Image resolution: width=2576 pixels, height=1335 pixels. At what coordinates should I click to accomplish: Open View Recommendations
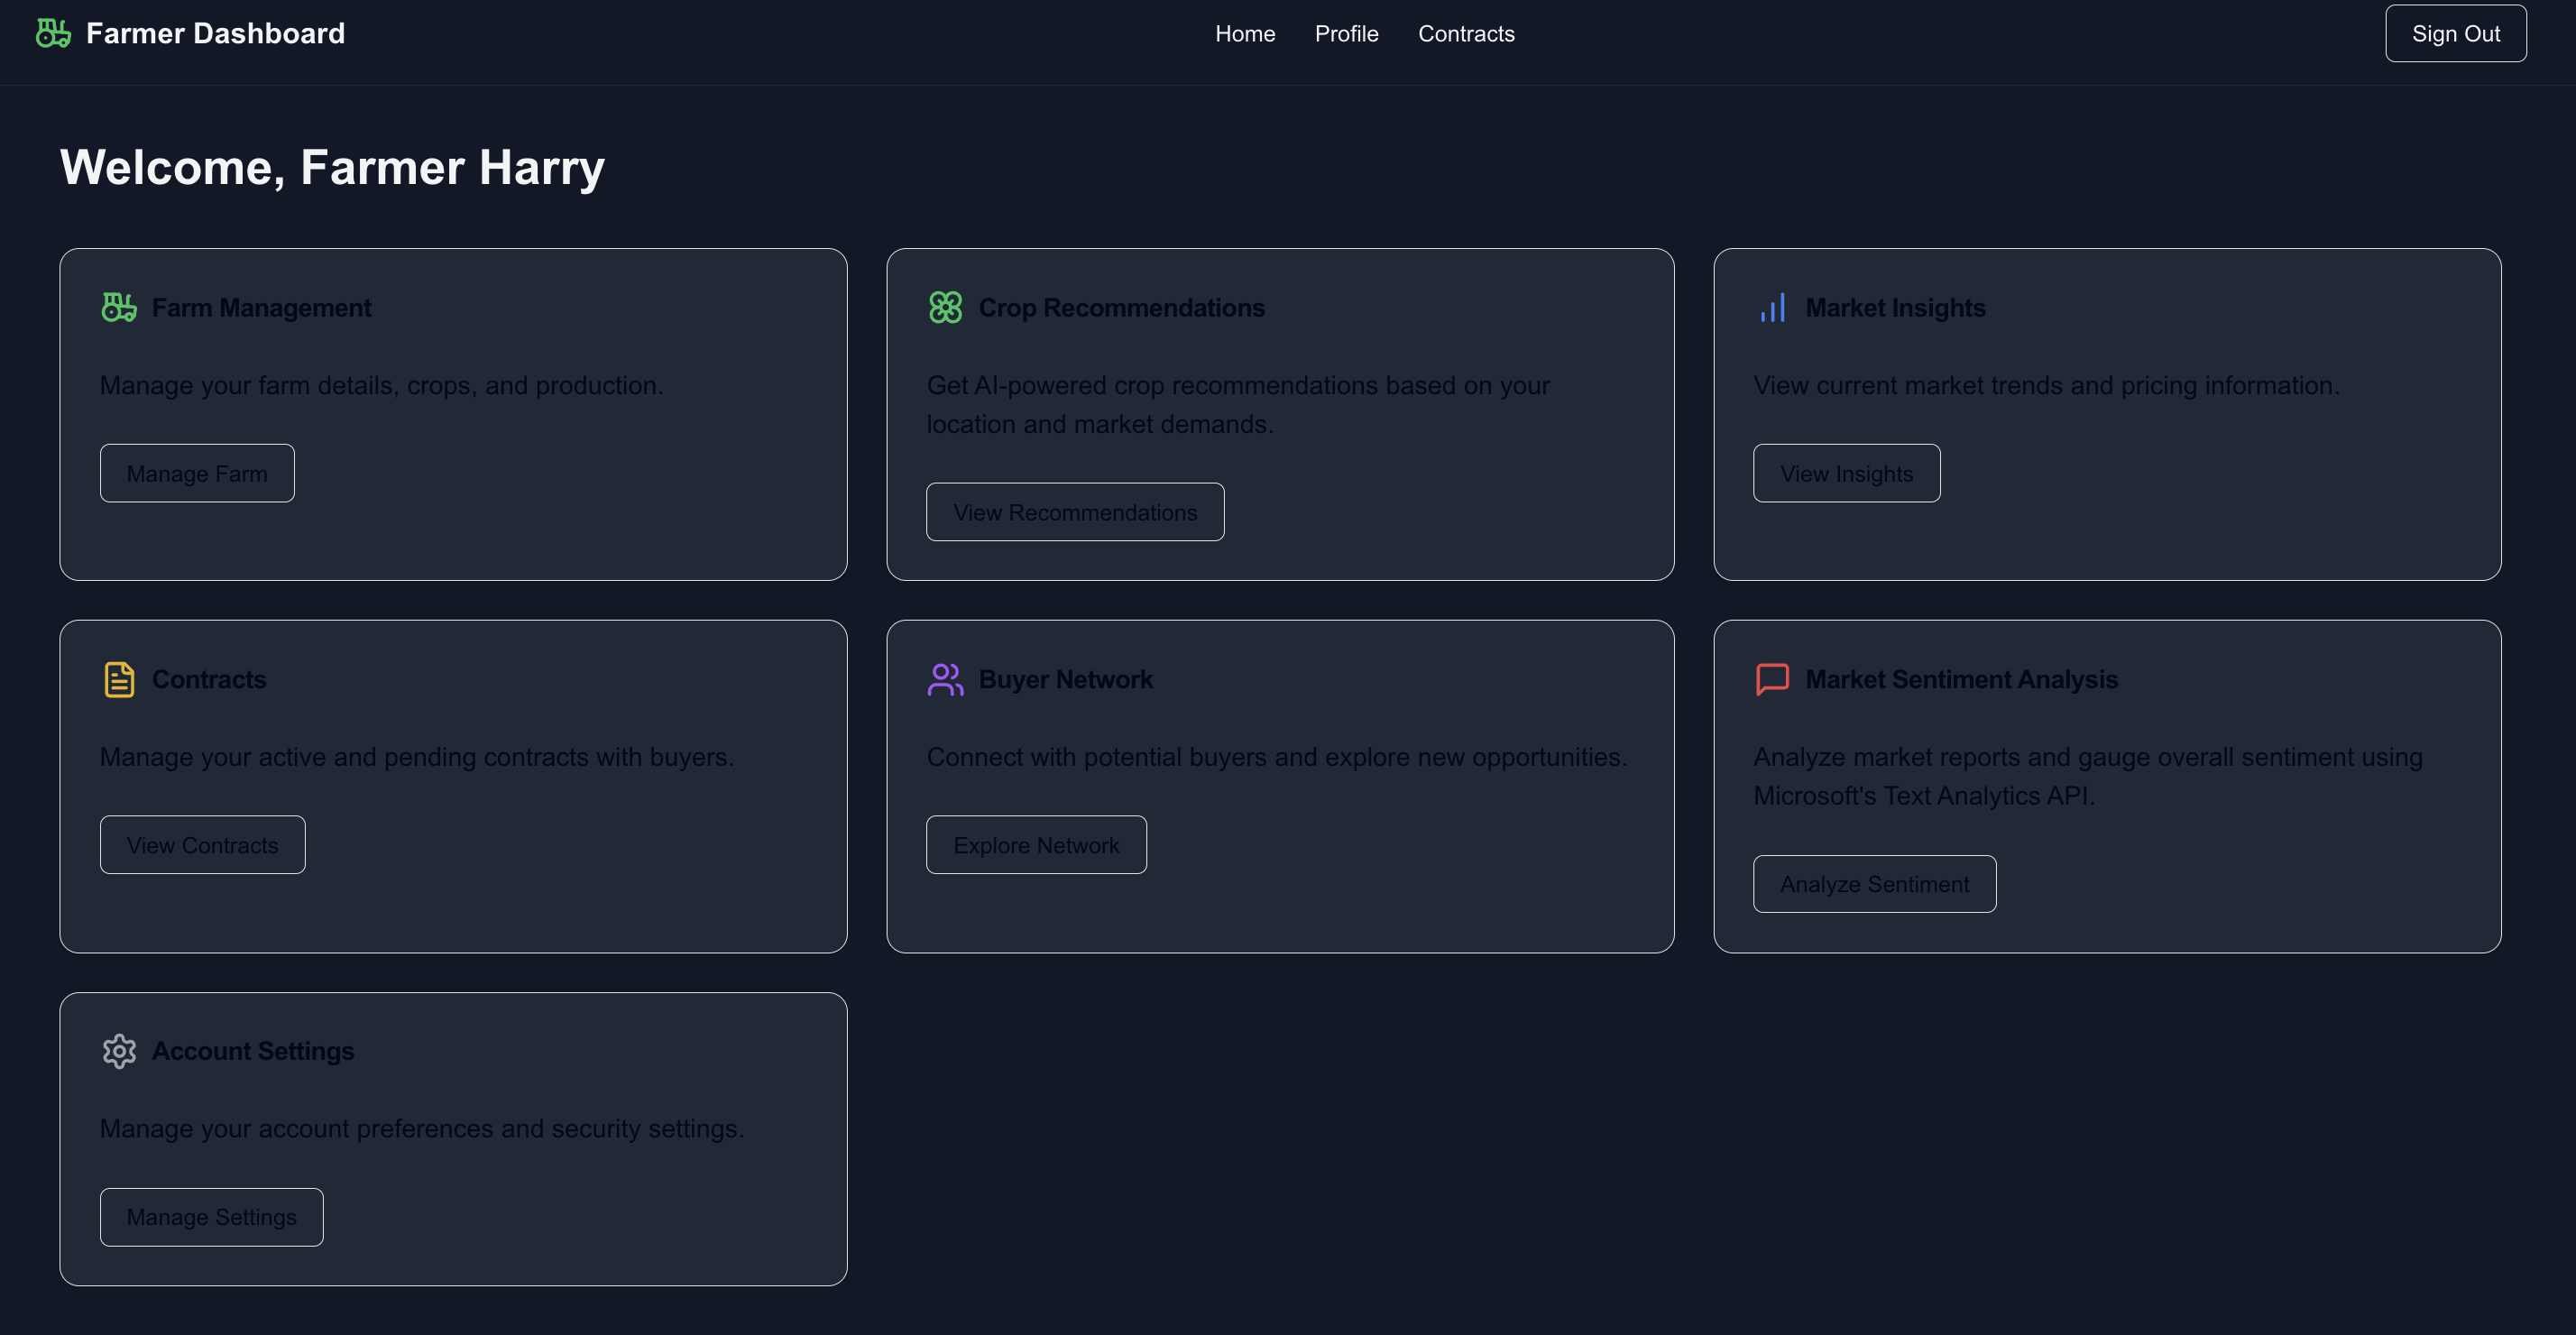[x=1075, y=512]
